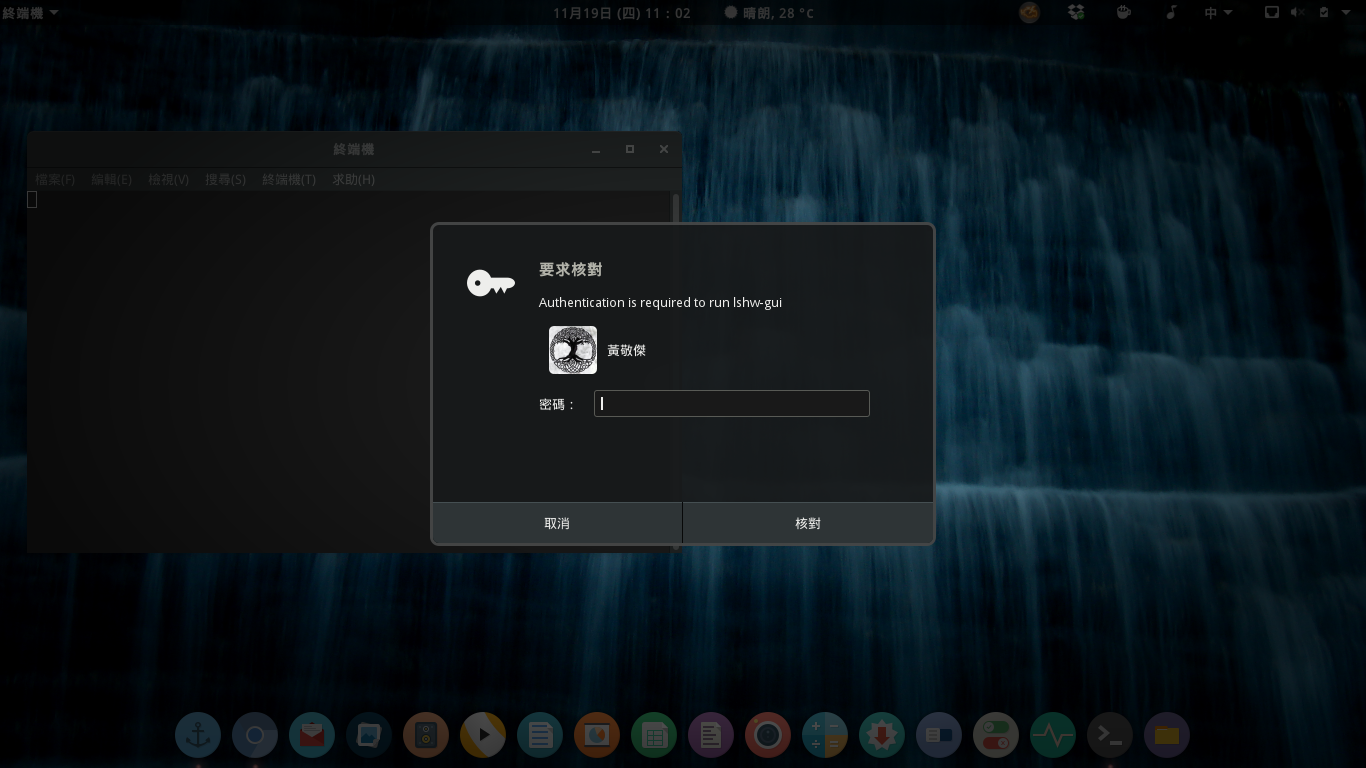Click the Dropbox icon in the system tray
This screenshot has height=768, width=1366.
click(x=1075, y=12)
